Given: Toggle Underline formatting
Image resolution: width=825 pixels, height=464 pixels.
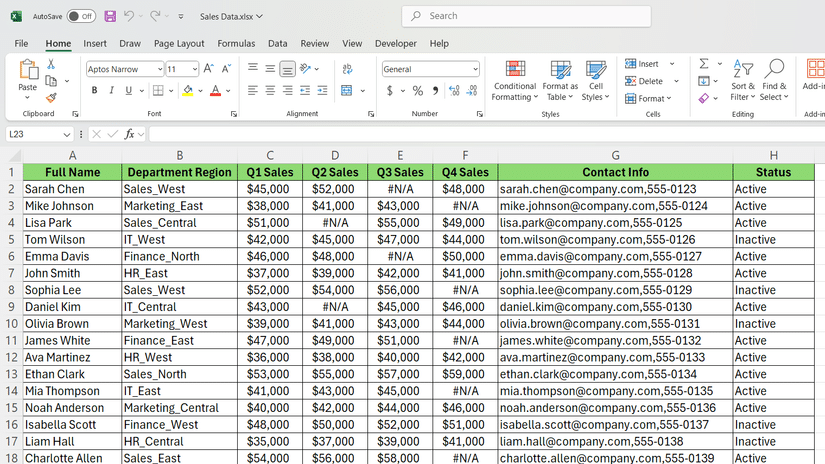Looking at the screenshot, I should pyautogui.click(x=128, y=90).
